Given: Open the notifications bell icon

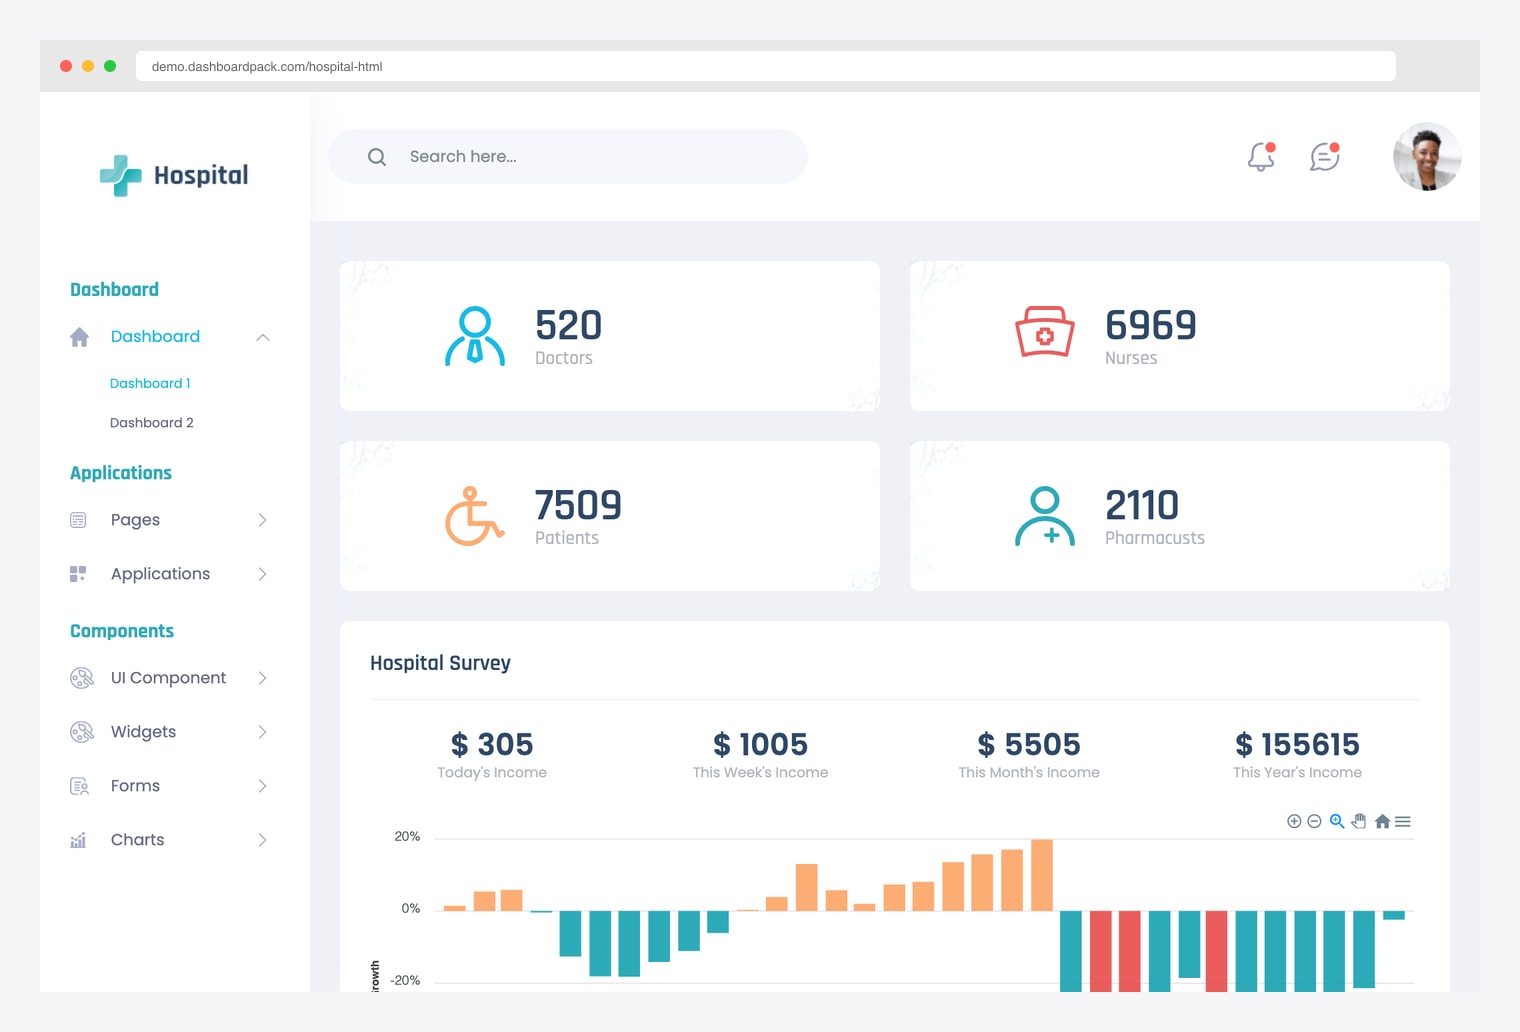Looking at the screenshot, I should (x=1261, y=156).
